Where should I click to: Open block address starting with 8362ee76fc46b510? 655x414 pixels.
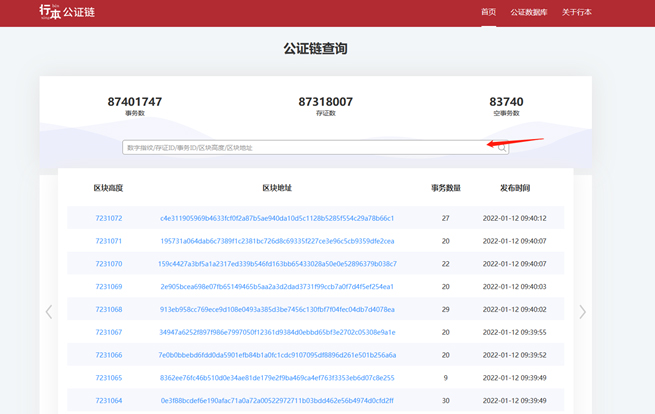point(277,378)
